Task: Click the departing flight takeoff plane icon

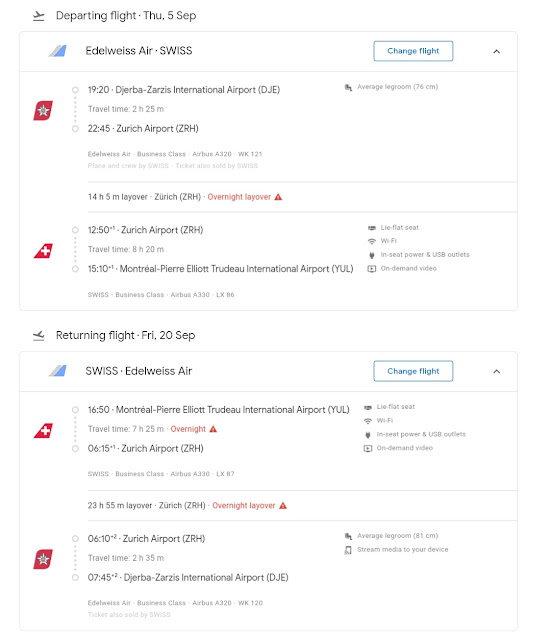Action: tap(39, 16)
